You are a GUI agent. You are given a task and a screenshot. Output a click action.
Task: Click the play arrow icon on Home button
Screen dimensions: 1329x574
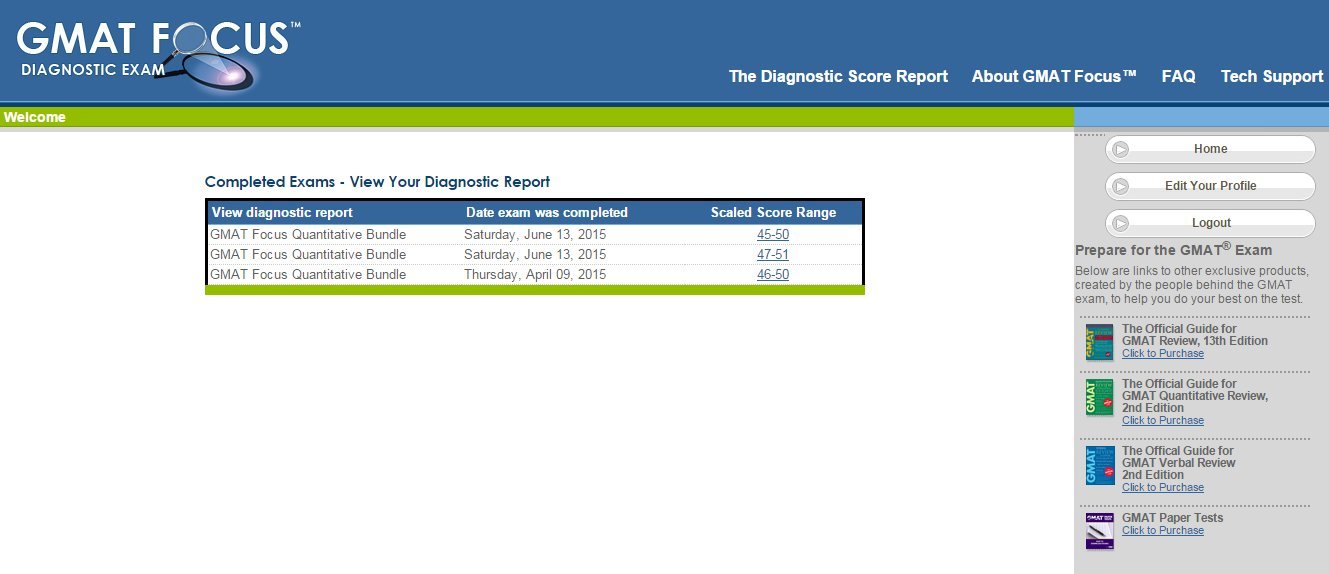click(1121, 149)
